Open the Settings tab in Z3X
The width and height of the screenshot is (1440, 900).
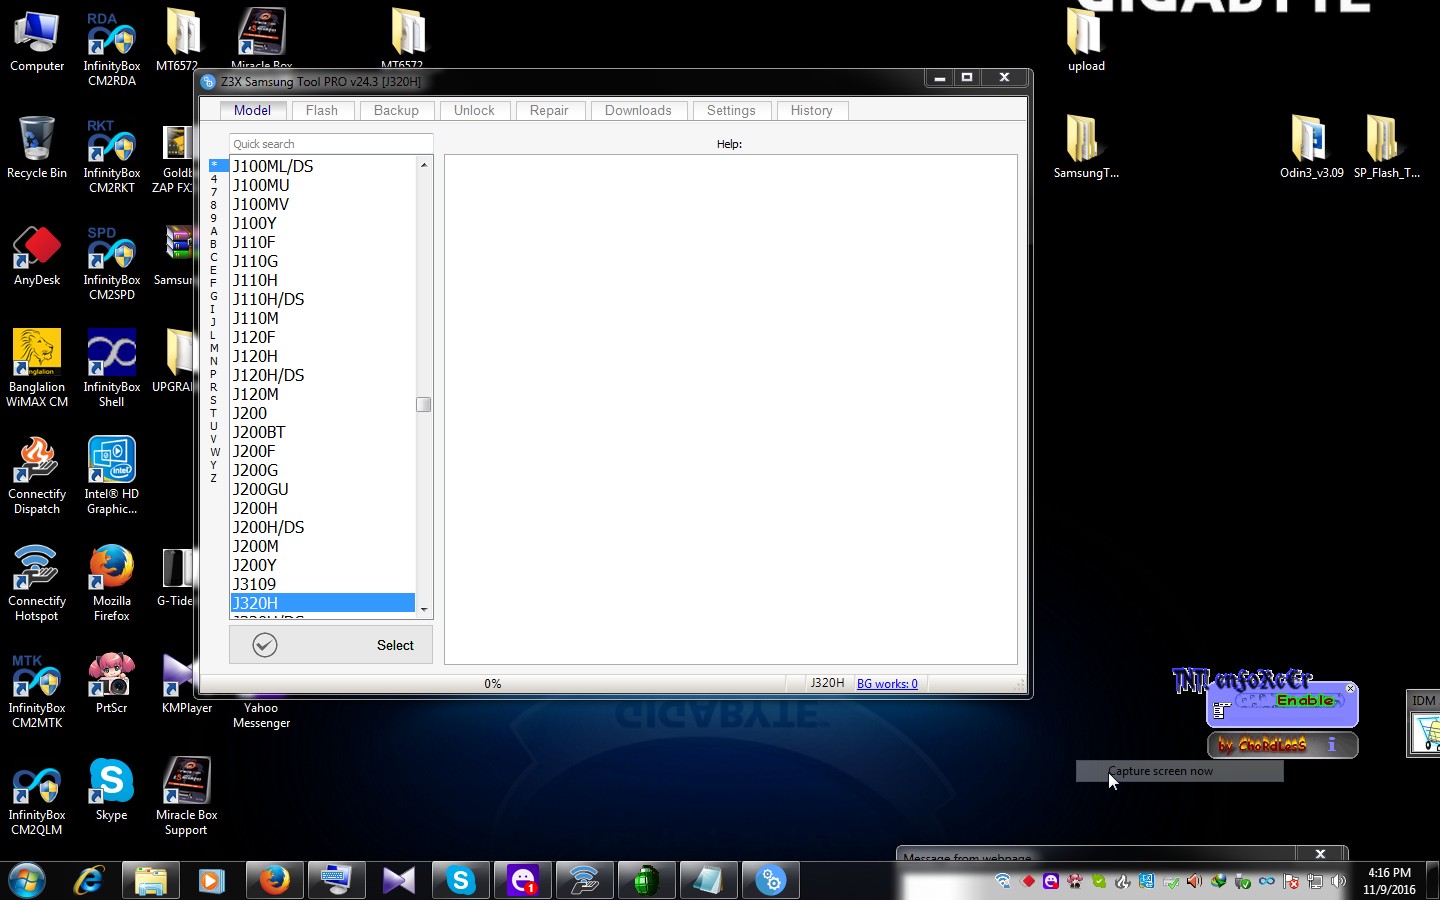pos(731,110)
